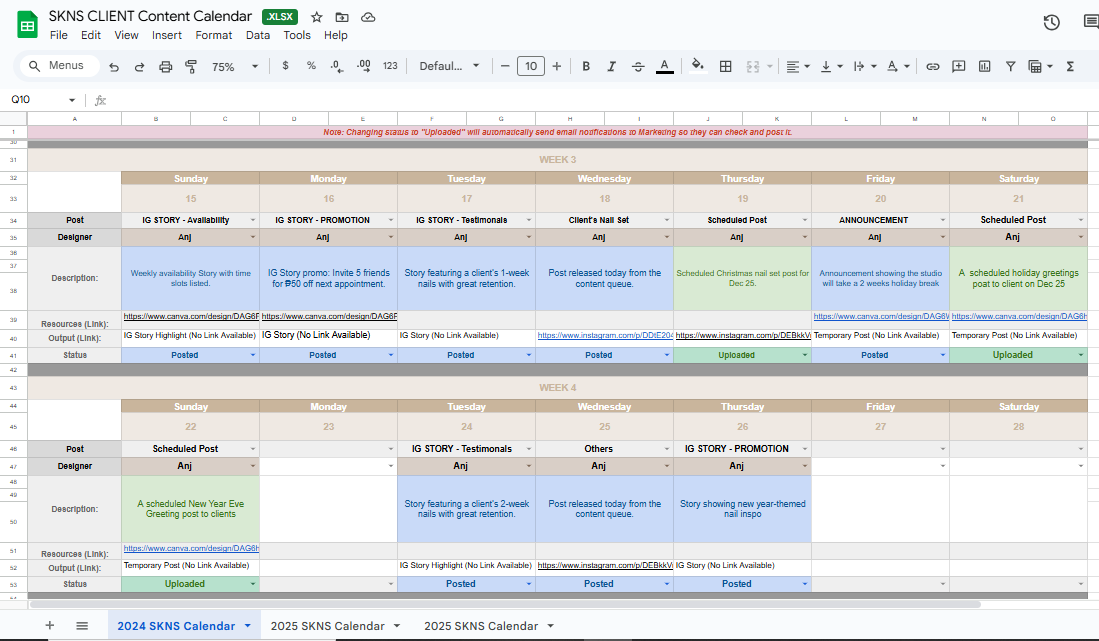Screen dimensions: 1099x641
Task: Click the font size input field
Action: [x=530, y=66]
